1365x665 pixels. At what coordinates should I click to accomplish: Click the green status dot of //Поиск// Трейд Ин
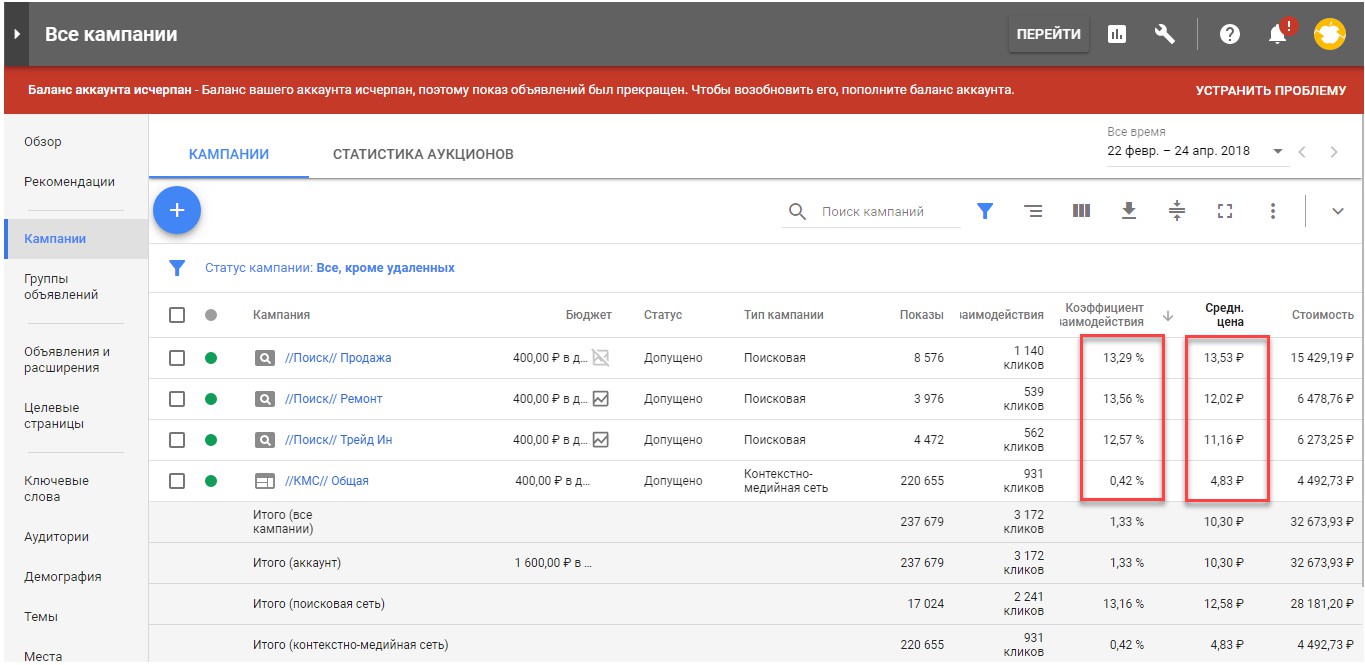tap(211, 440)
